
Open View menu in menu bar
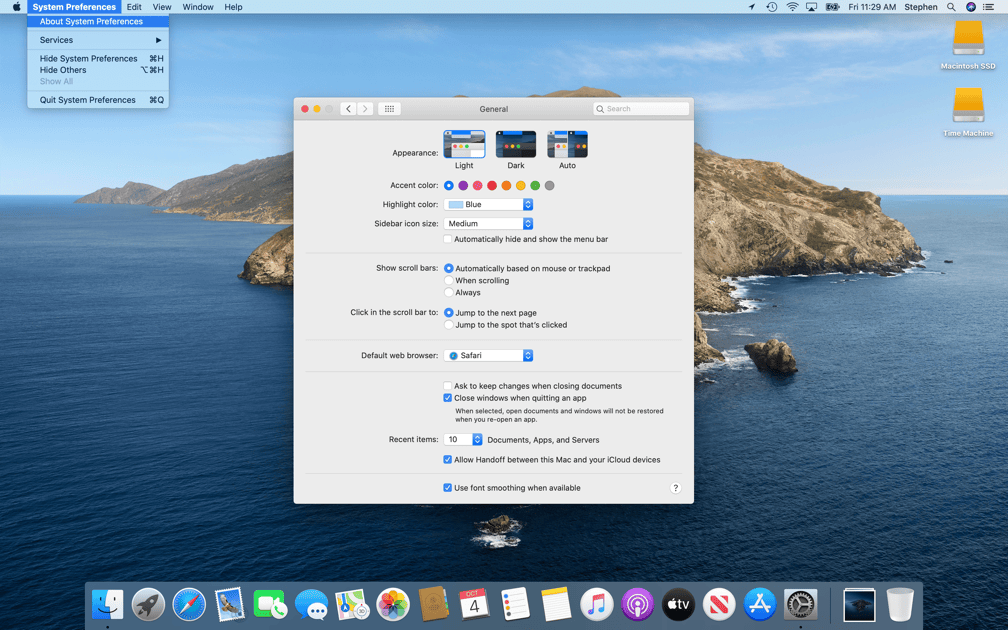162,7
